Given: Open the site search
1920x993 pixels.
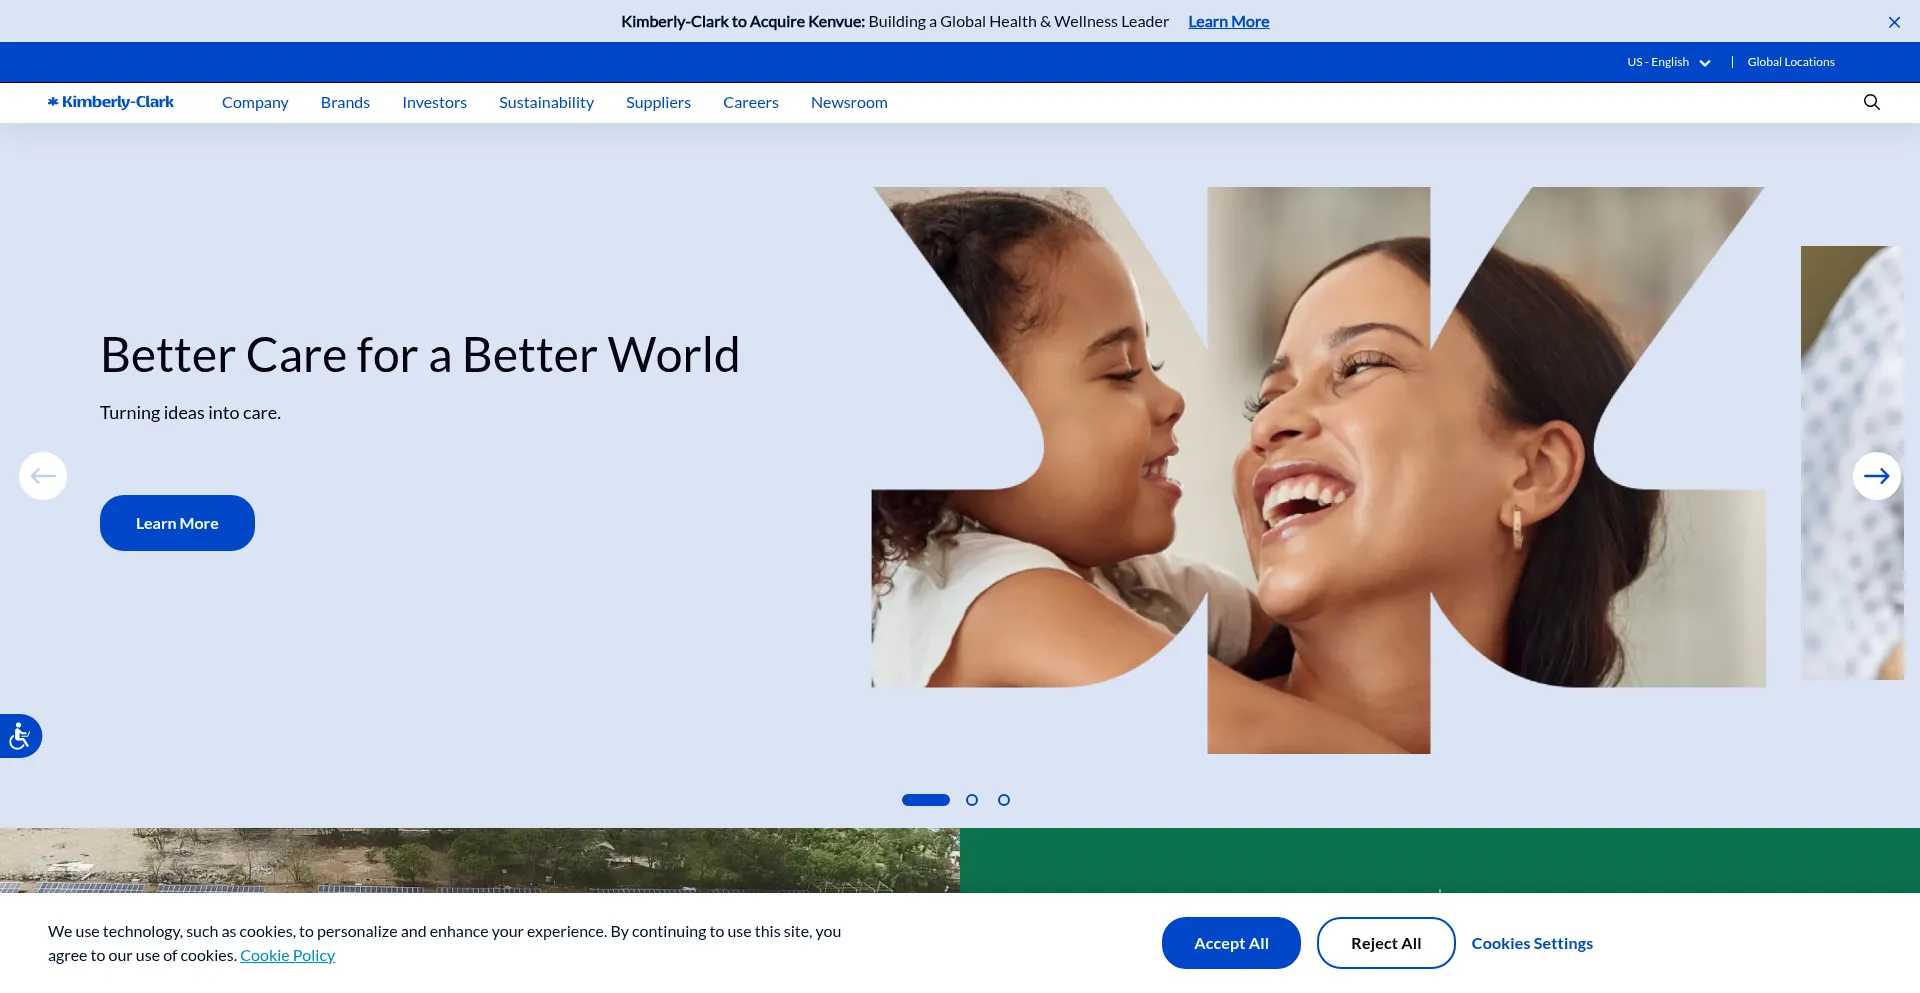Looking at the screenshot, I should [x=1871, y=102].
